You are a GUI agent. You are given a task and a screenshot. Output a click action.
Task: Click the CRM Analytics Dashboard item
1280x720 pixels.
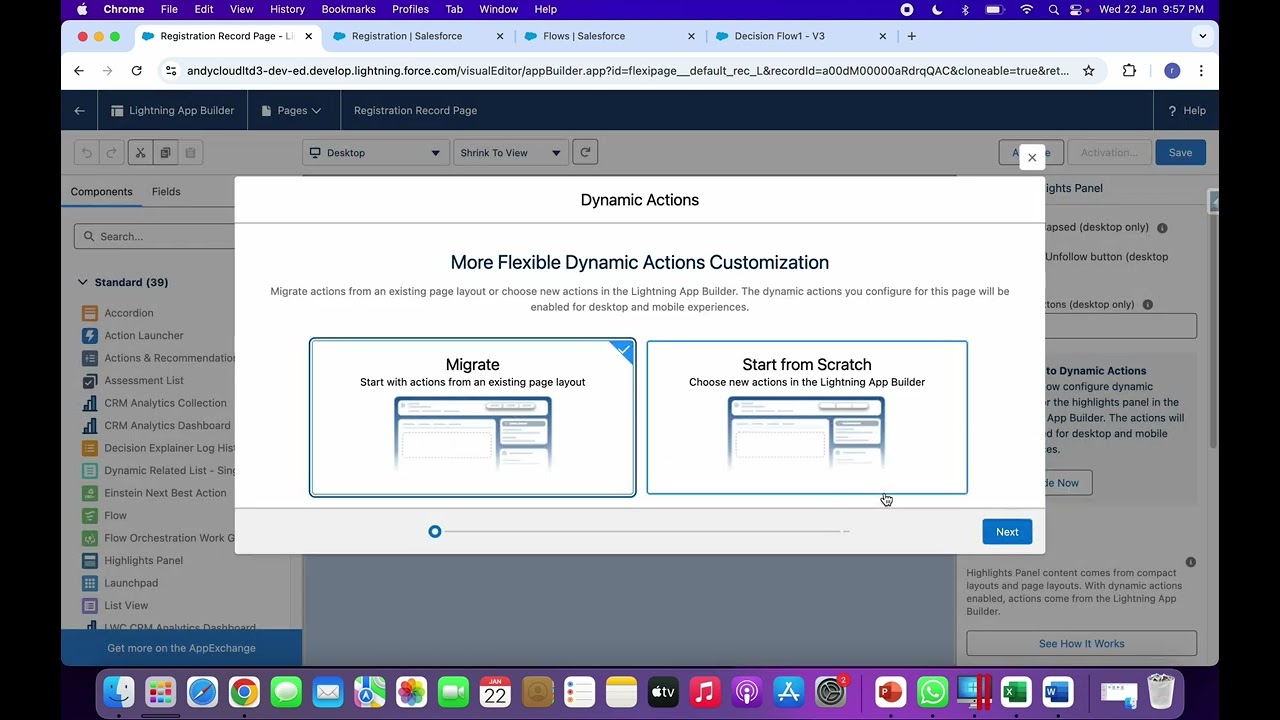(x=167, y=426)
